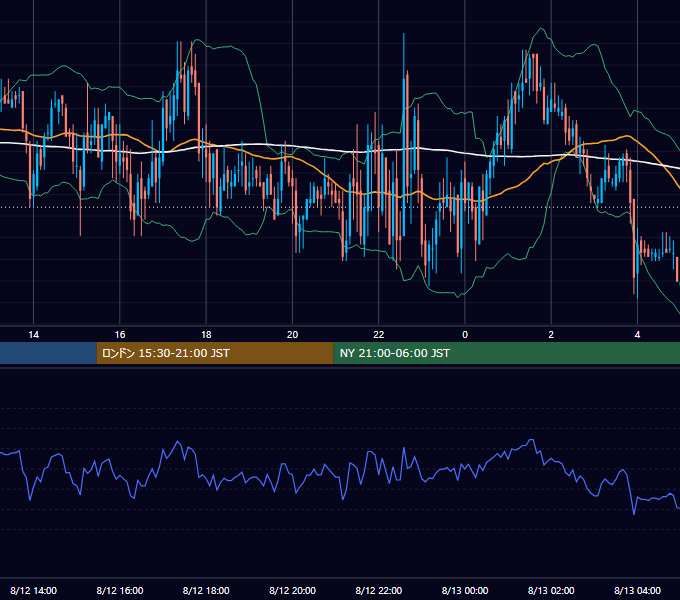Click the 8/13 02:00 indicator time label
The height and width of the screenshot is (600, 680).
tap(551, 590)
